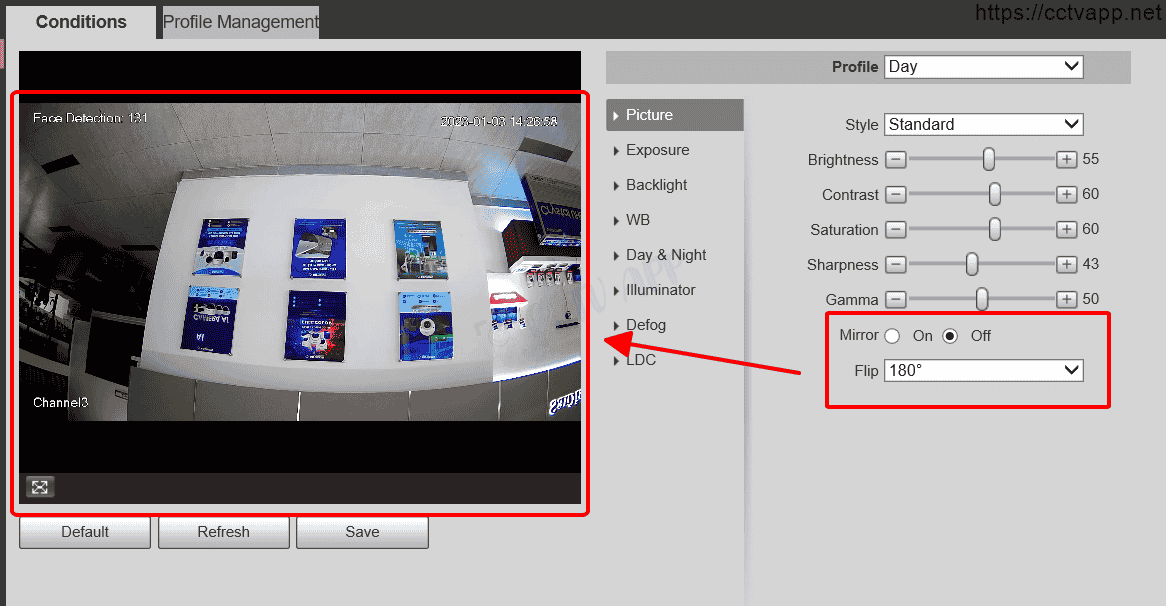Image resolution: width=1166 pixels, height=606 pixels.
Task: Click the fullscreen icon below the video preview
Action: pos(40,487)
